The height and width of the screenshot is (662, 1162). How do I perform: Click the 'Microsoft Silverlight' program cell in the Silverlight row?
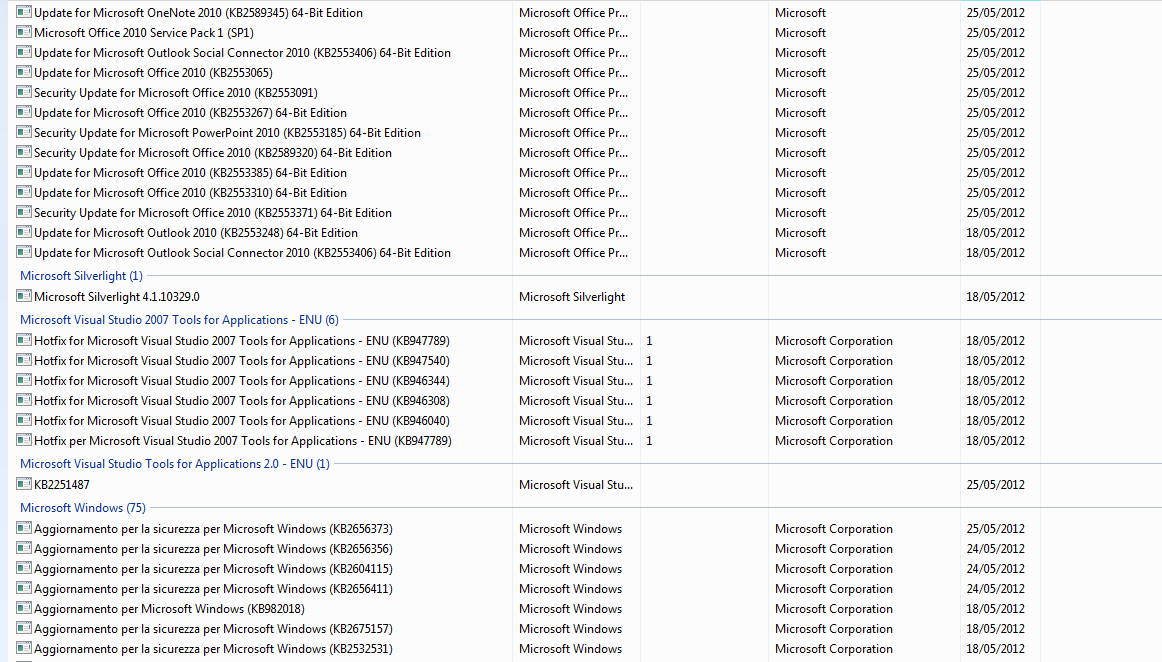(x=572, y=297)
